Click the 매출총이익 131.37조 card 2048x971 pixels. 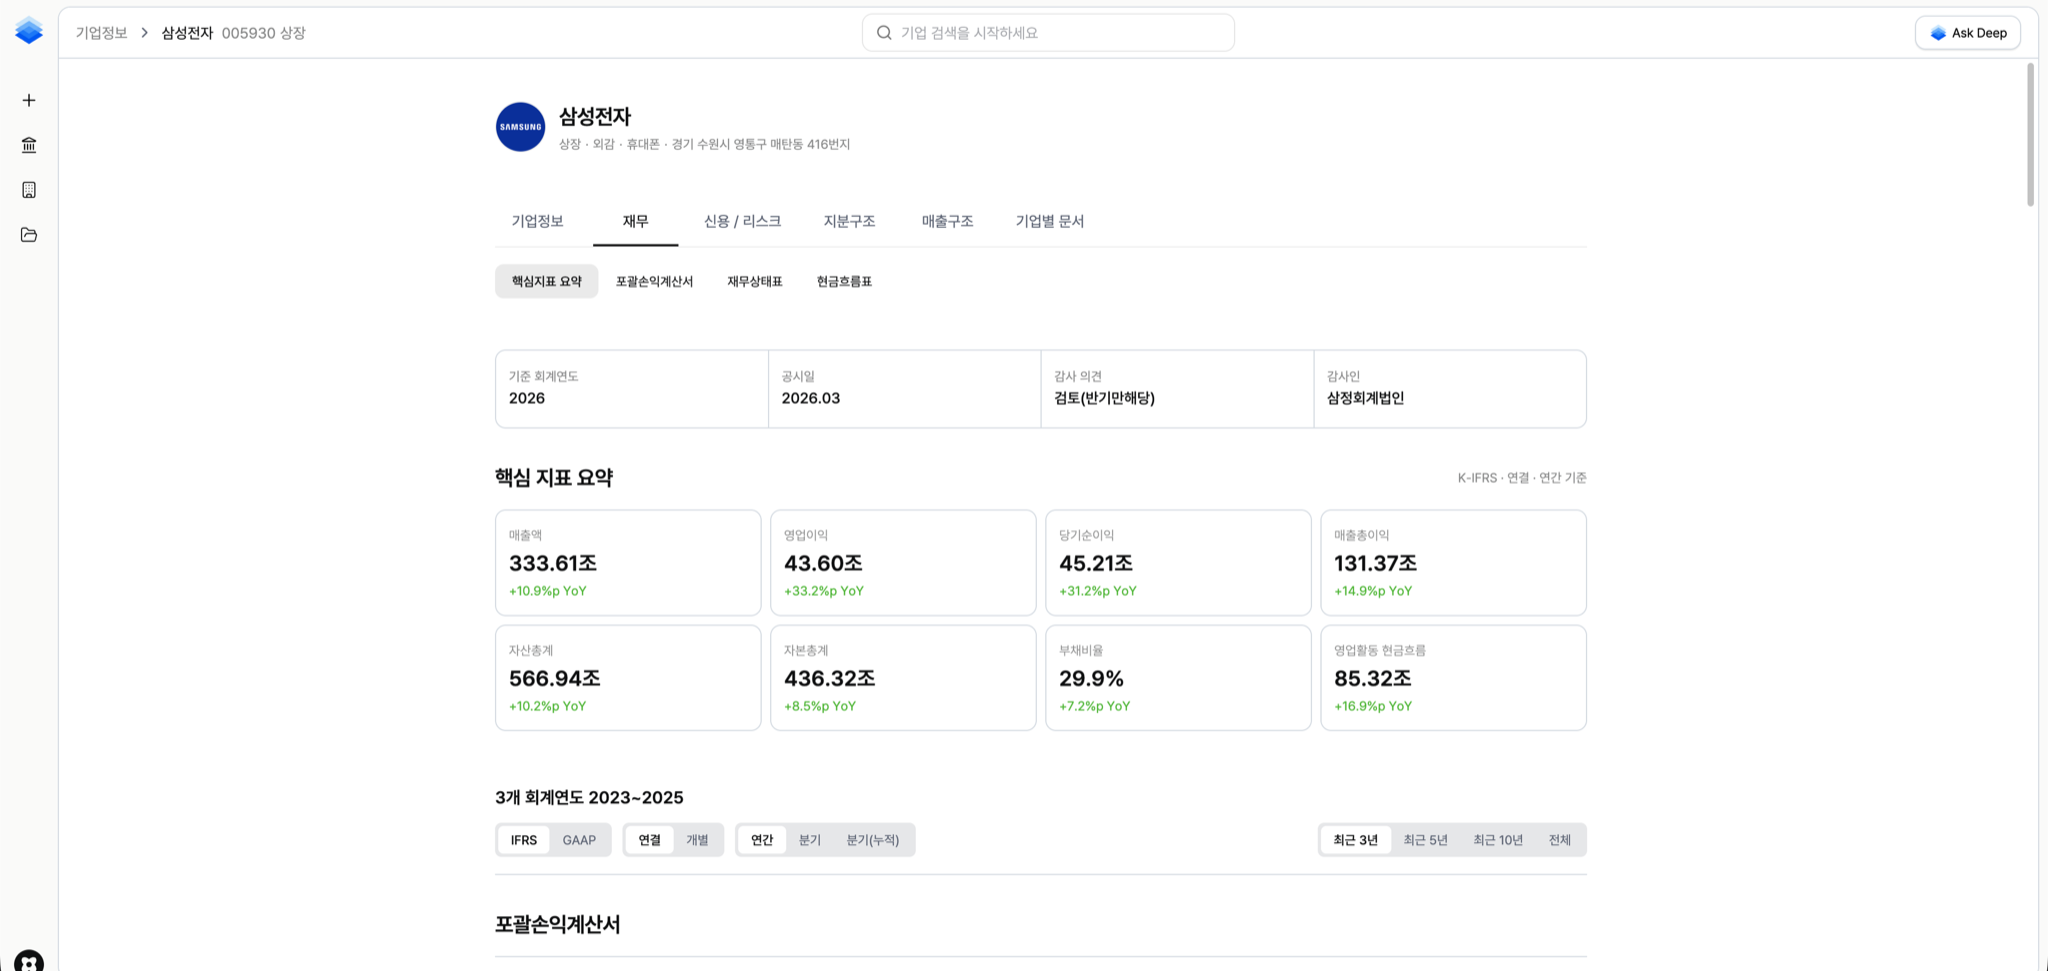click(x=1453, y=563)
